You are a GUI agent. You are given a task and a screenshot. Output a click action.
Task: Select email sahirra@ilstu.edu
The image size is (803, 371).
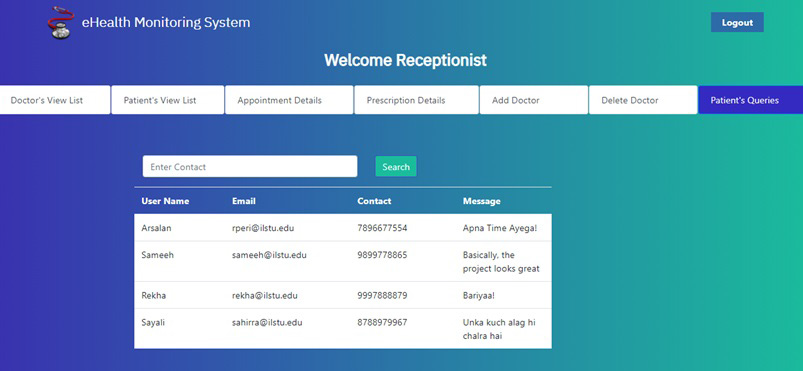267,322
